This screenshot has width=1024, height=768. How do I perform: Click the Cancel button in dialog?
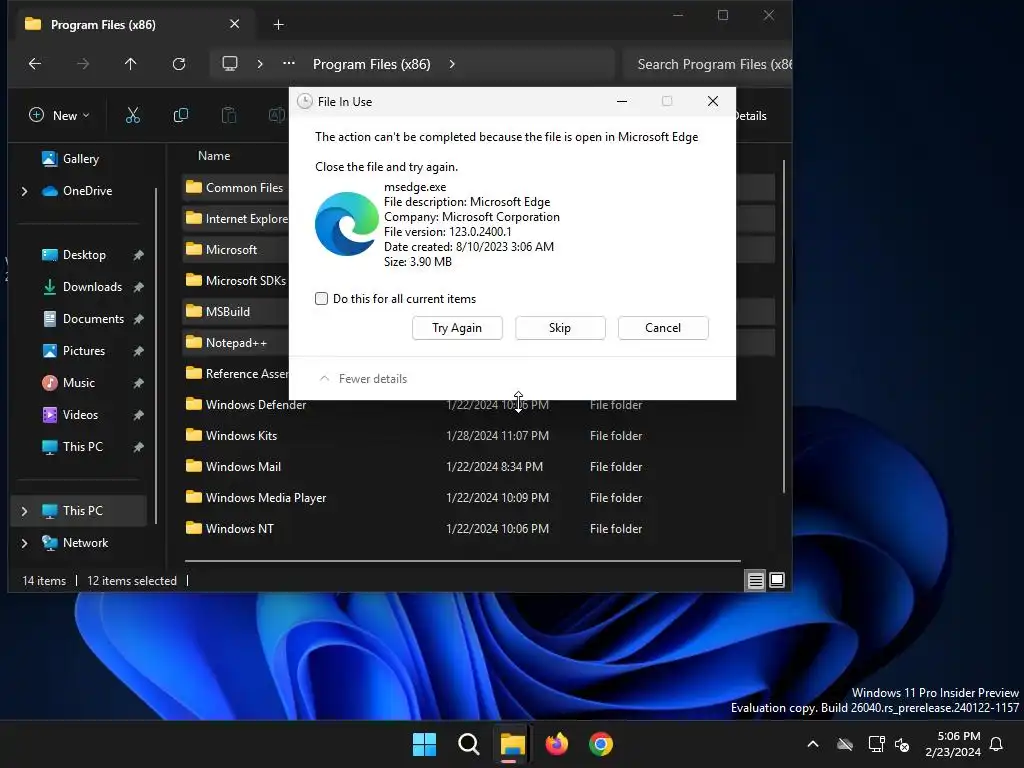click(x=663, y=328)
